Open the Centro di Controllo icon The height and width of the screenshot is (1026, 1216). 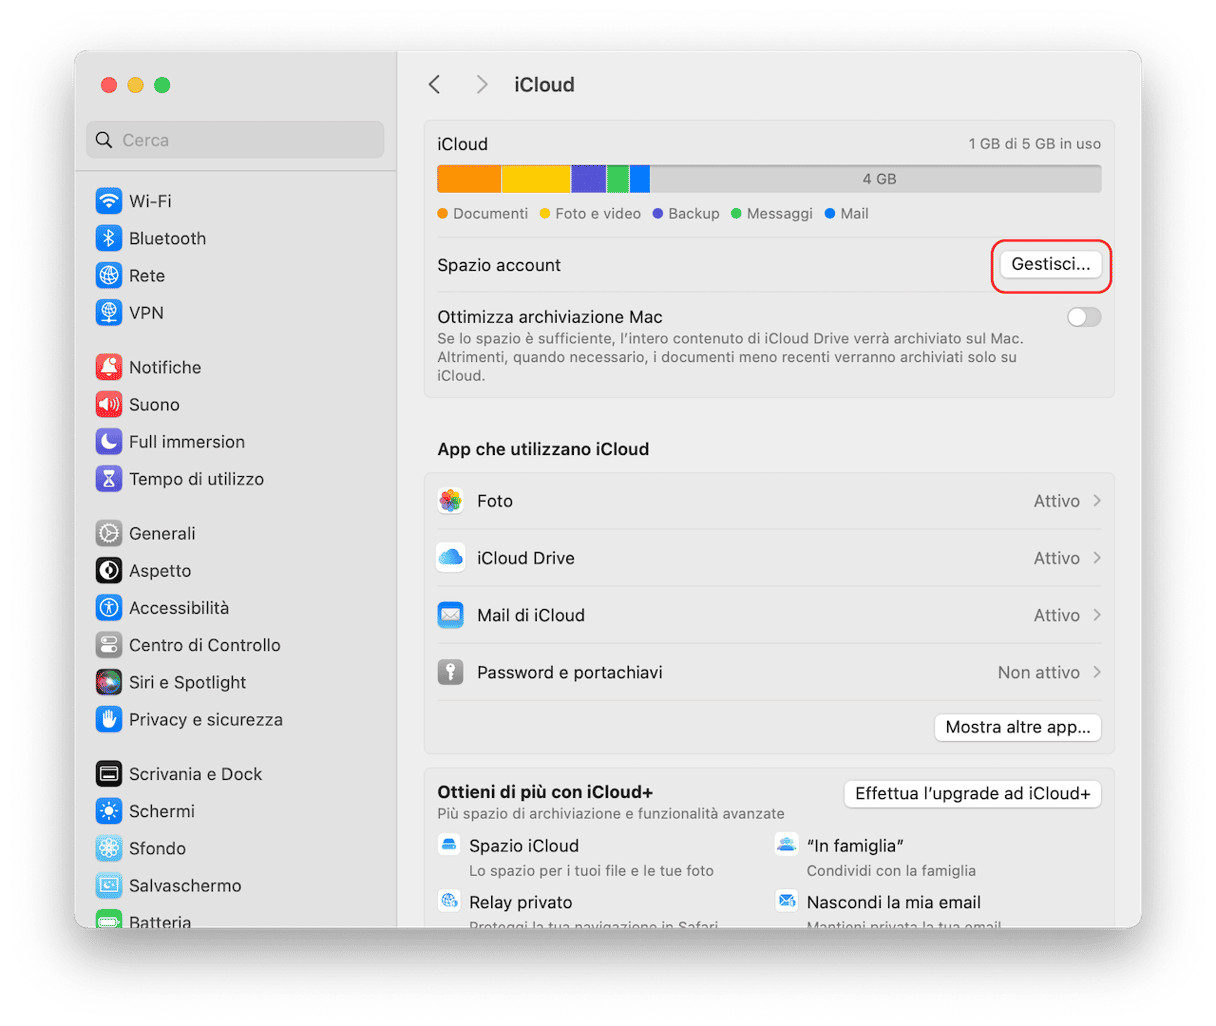[x=108, y=644]
